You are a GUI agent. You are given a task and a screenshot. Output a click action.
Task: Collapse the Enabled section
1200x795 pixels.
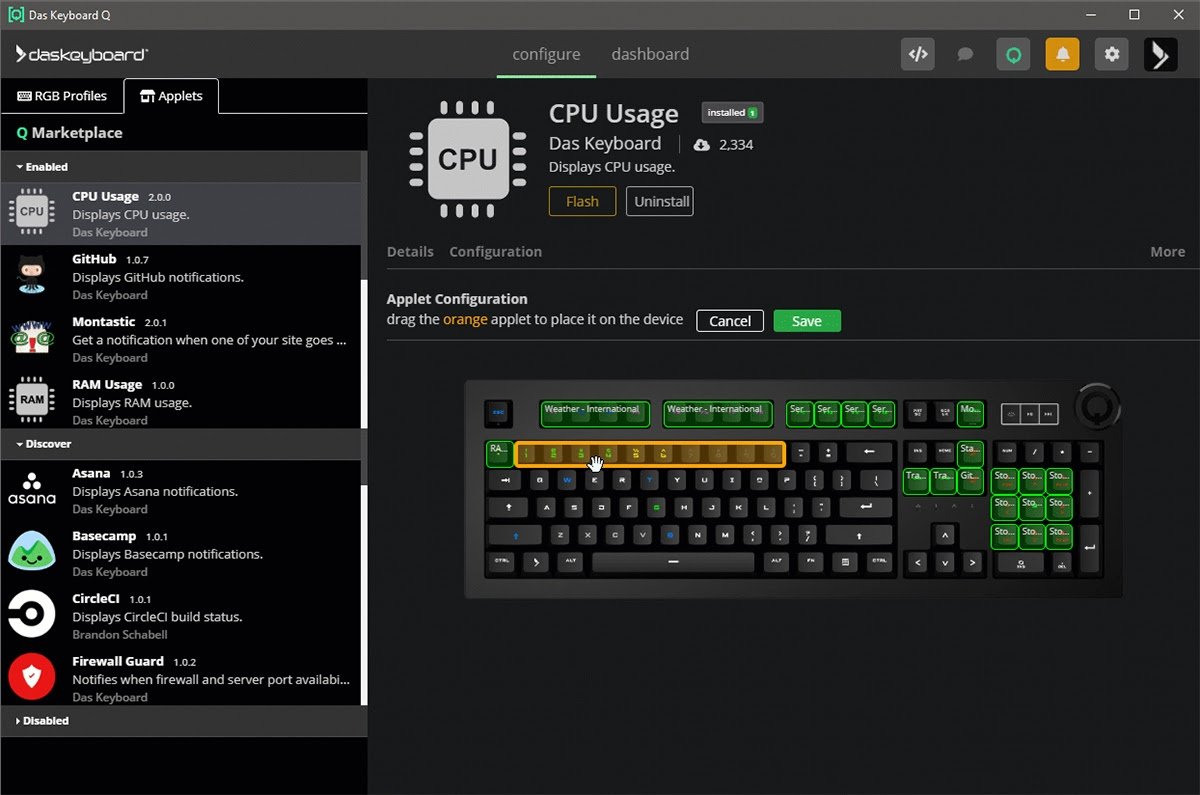click(42, 167)
